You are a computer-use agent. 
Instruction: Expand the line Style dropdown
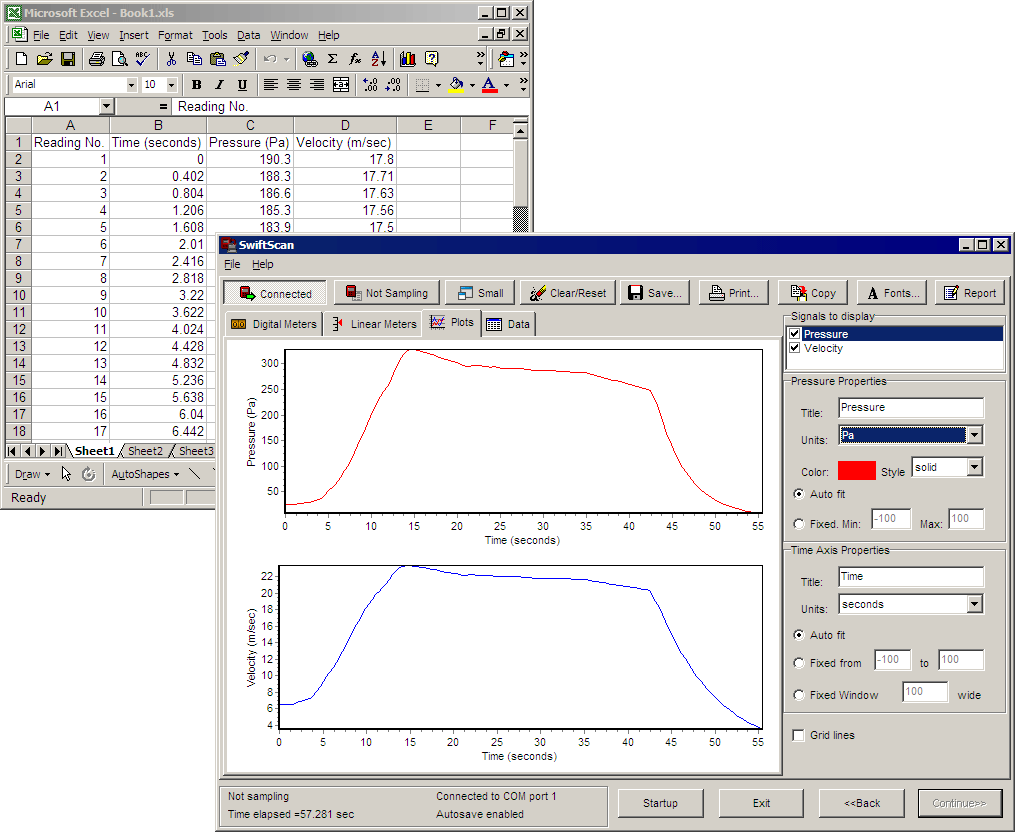tap(975, 468)
